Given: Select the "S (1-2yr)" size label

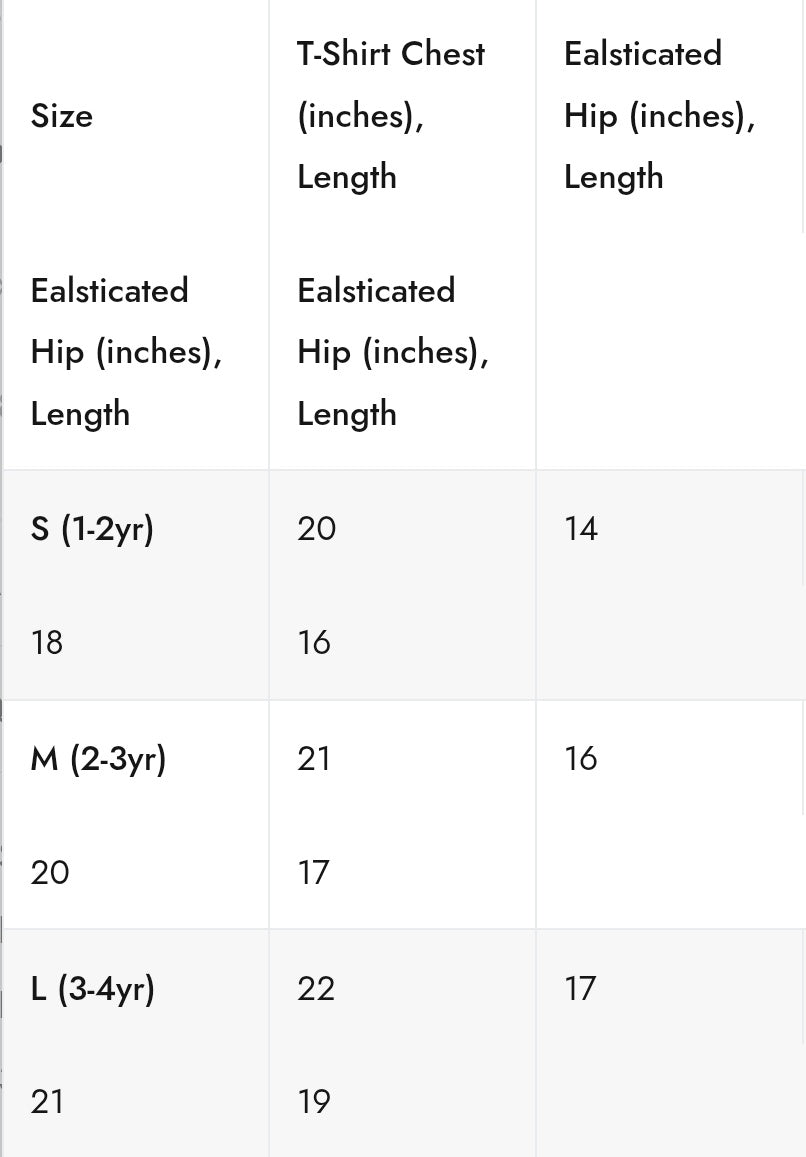Looking at the screenshot, I should [92, 528].
